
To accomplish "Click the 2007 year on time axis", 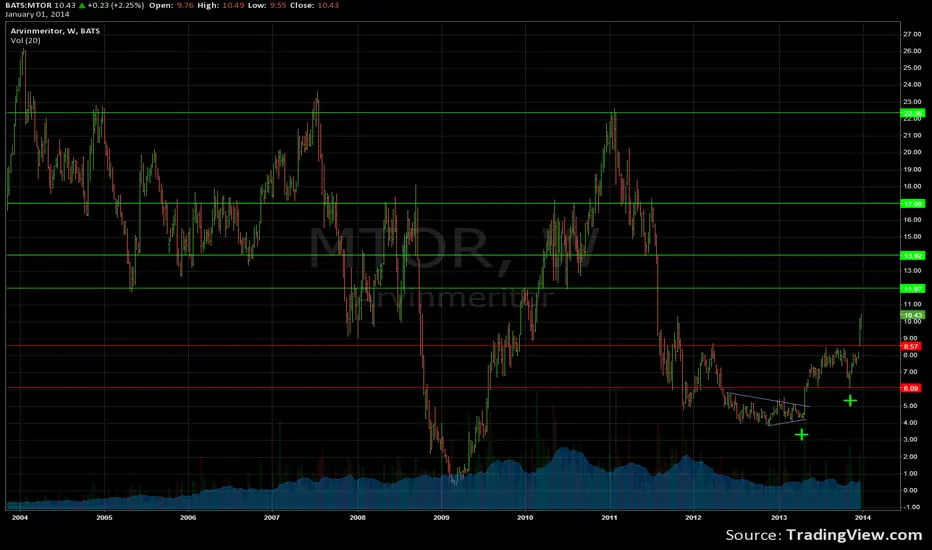I will coord(272,517).
